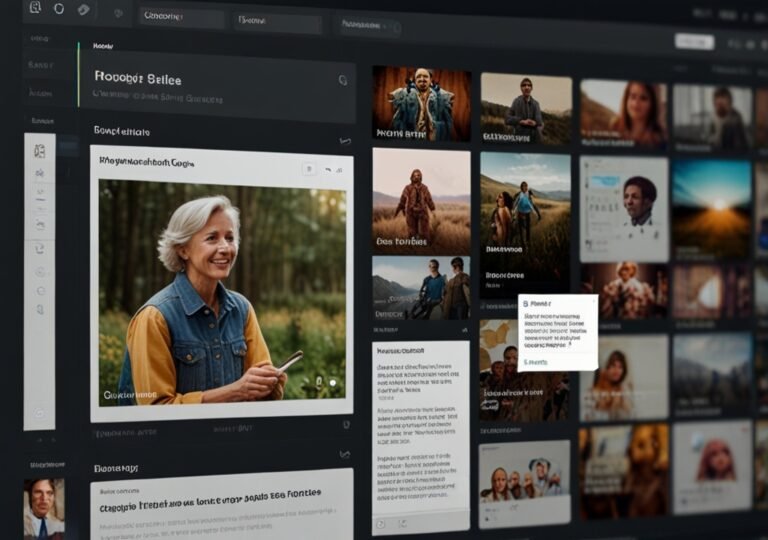Click the link at the bottom of the white popup note
This screenshot has width=768, height=540.
click(x=535, y=362)
